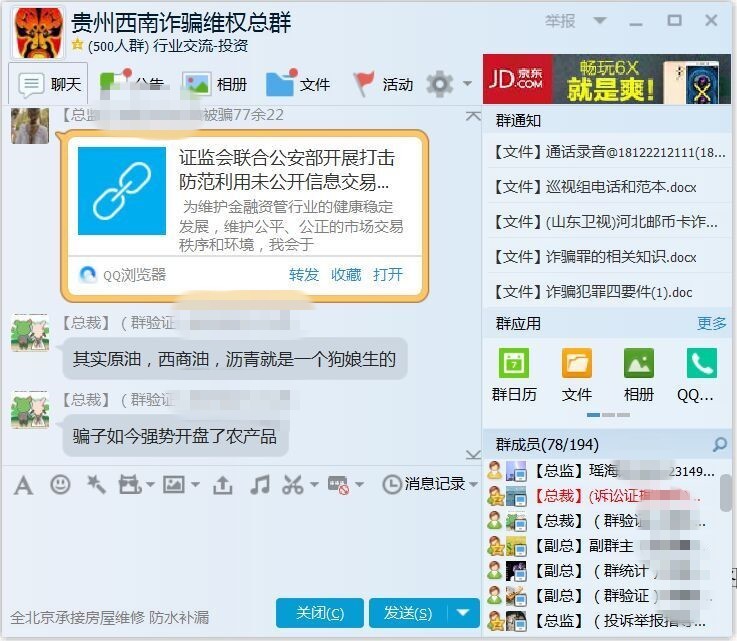Switch to the 活动 tab
Screen dimensions: 737x641
(x=384, y=84)
